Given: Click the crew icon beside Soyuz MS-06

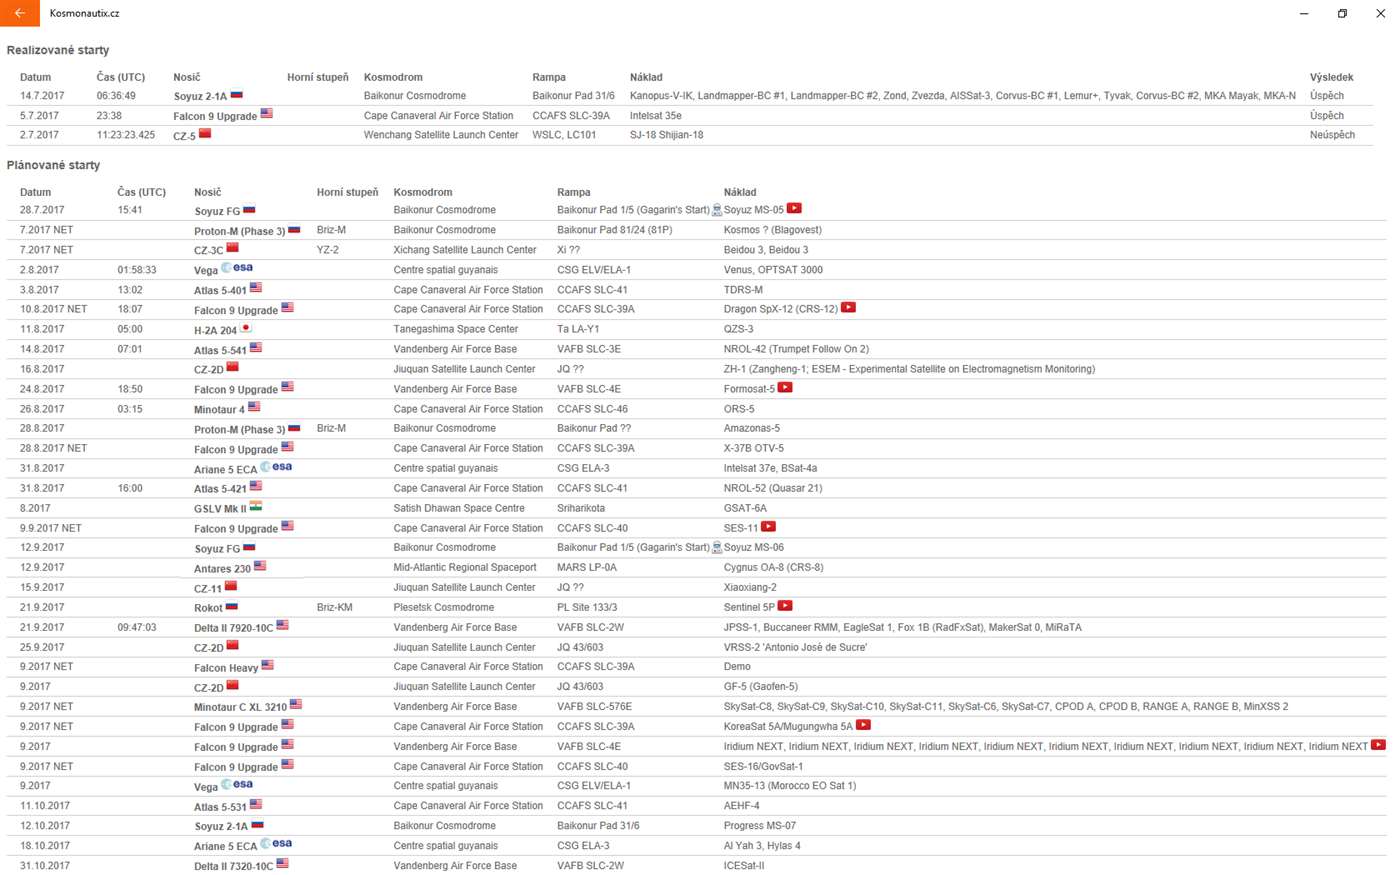Looking at the screenshot, I should [x=717, y=547].
